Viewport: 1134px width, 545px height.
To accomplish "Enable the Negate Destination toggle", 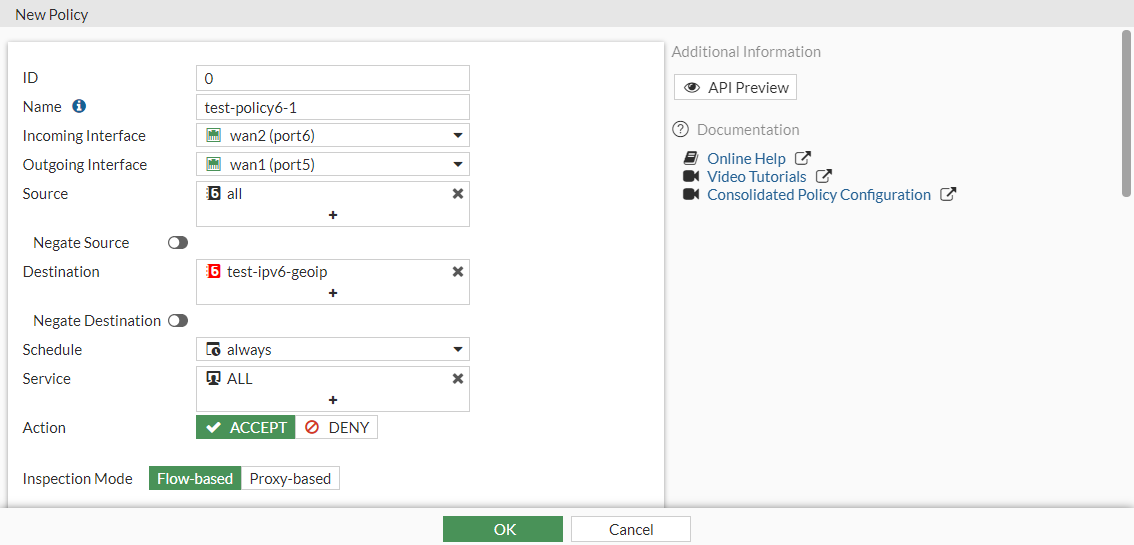I will [178, 321].
